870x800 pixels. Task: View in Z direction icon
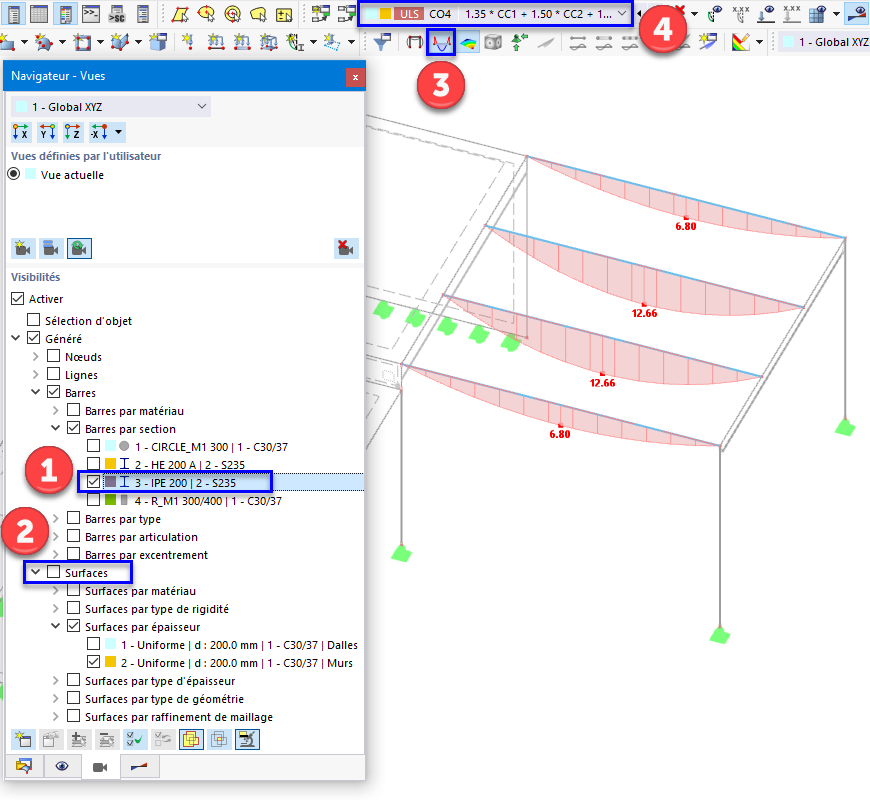[x=73, y=132]
